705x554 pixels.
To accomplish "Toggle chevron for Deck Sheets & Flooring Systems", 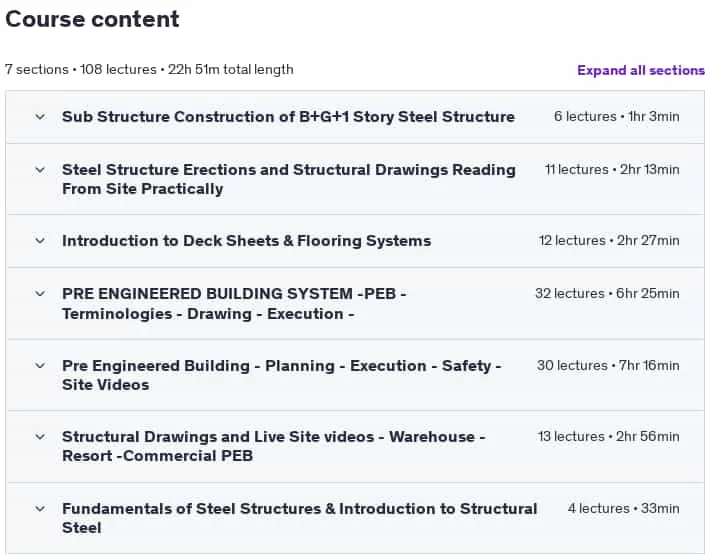I will coord(40,241).
